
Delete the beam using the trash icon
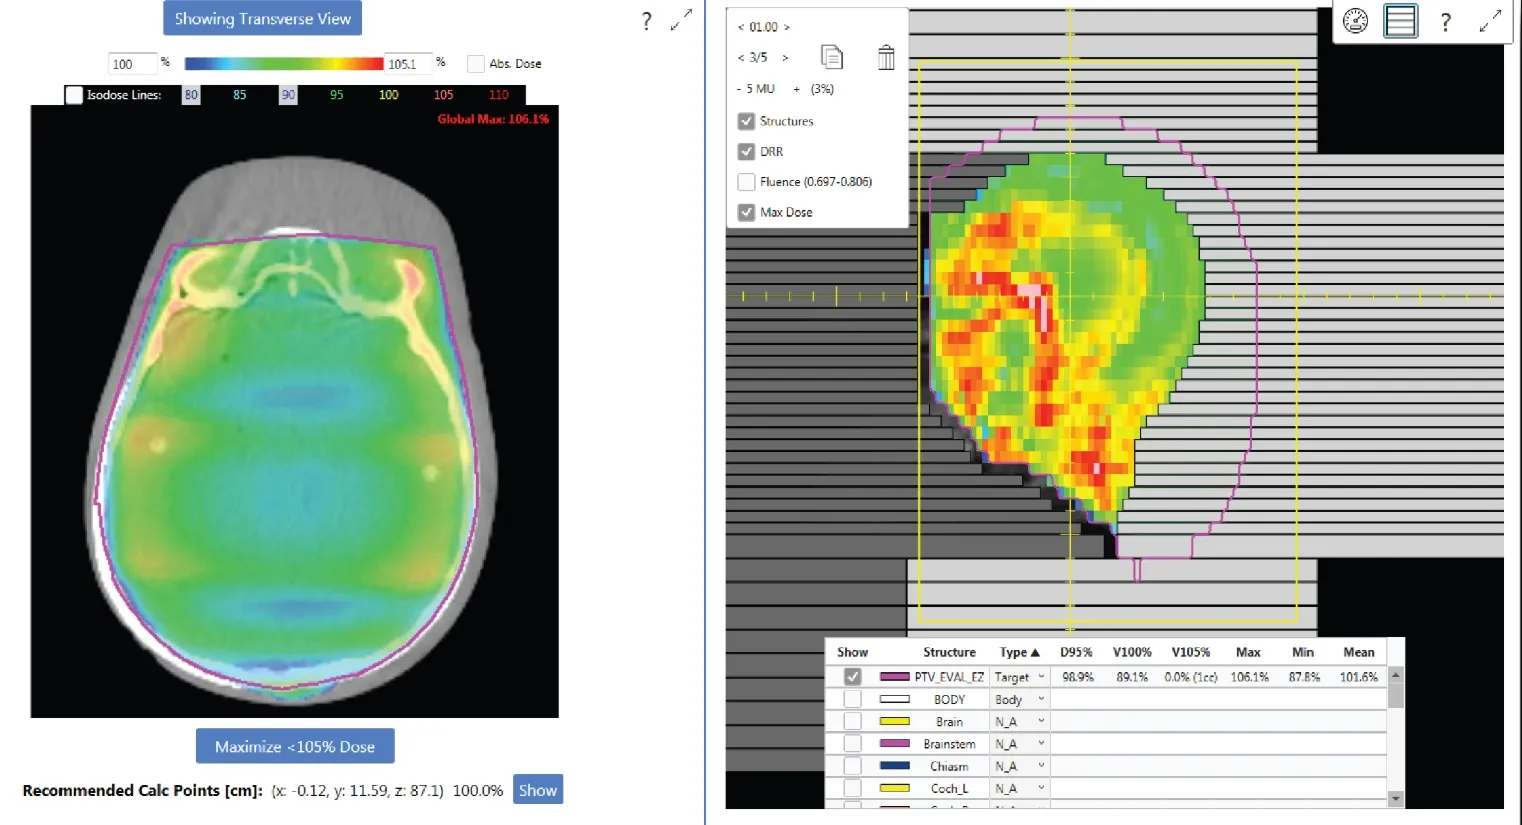coord(885,58)
